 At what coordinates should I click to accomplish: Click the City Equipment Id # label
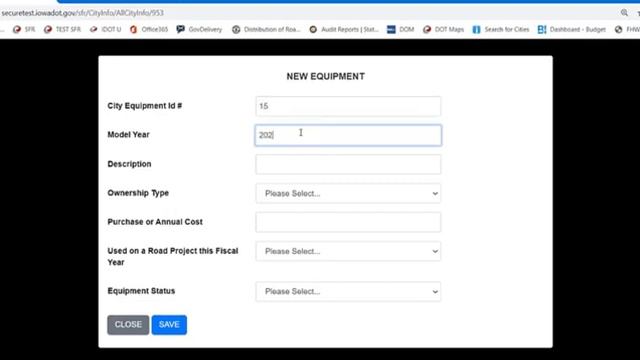144,106
